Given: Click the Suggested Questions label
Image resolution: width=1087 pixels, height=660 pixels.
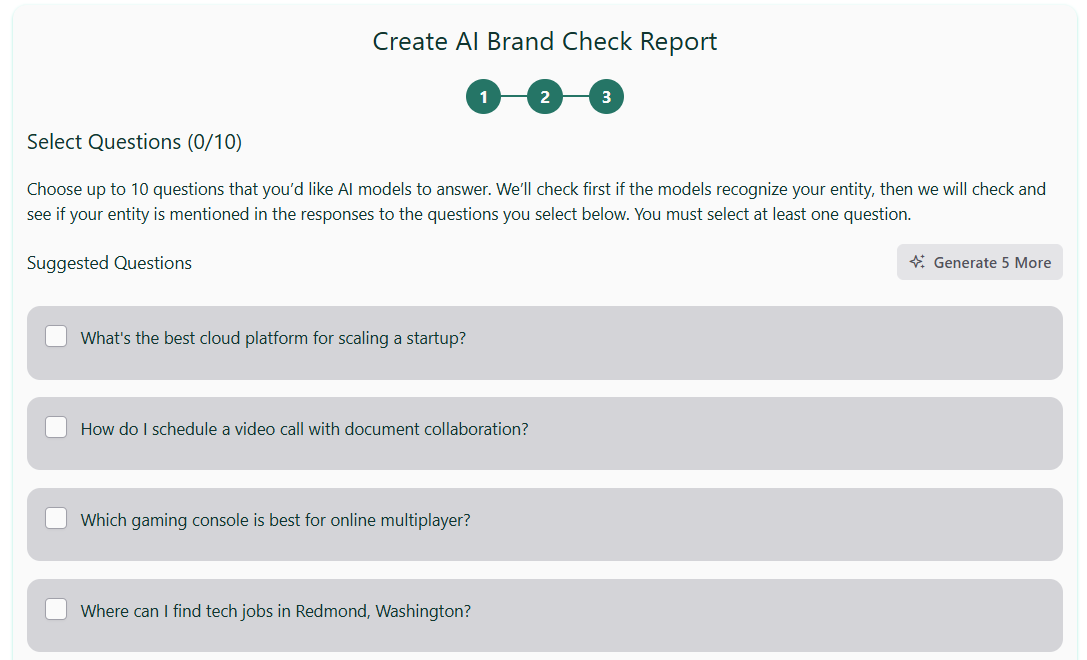Looking at the screenshot, I should tap(109, 263).
